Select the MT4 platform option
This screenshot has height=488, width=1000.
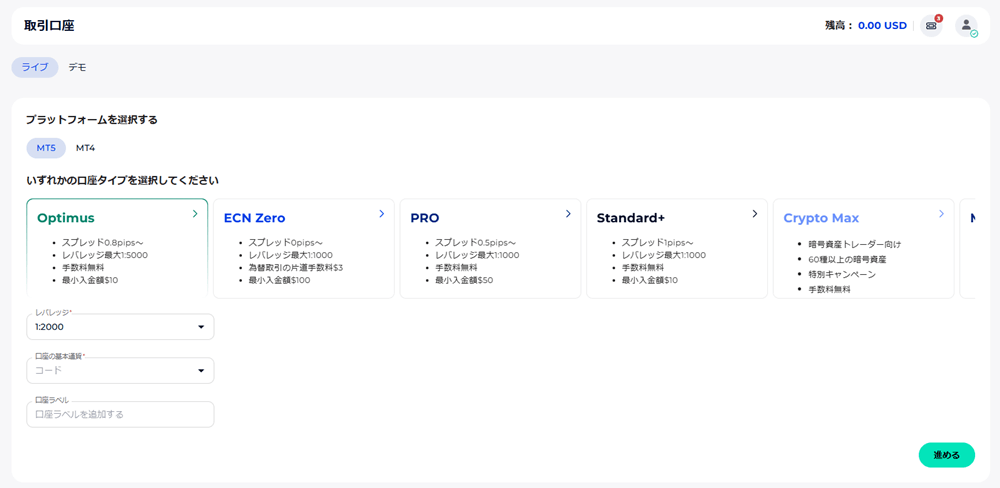click(x=86, y=148)
